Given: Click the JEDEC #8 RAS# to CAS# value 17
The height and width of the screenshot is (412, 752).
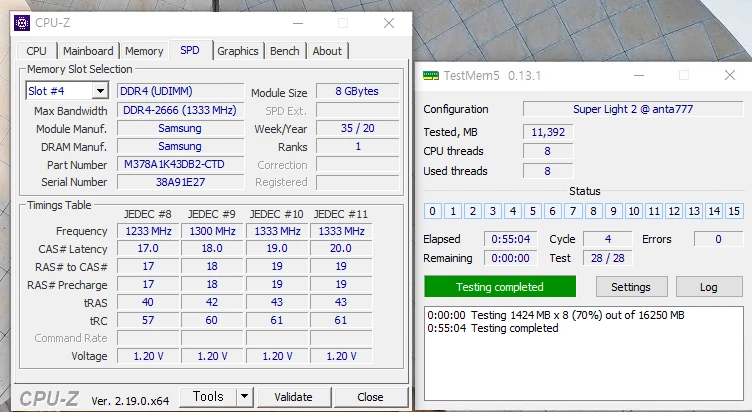Looking at the screenshot, I should pyautogui.click(x=148, y=266).
